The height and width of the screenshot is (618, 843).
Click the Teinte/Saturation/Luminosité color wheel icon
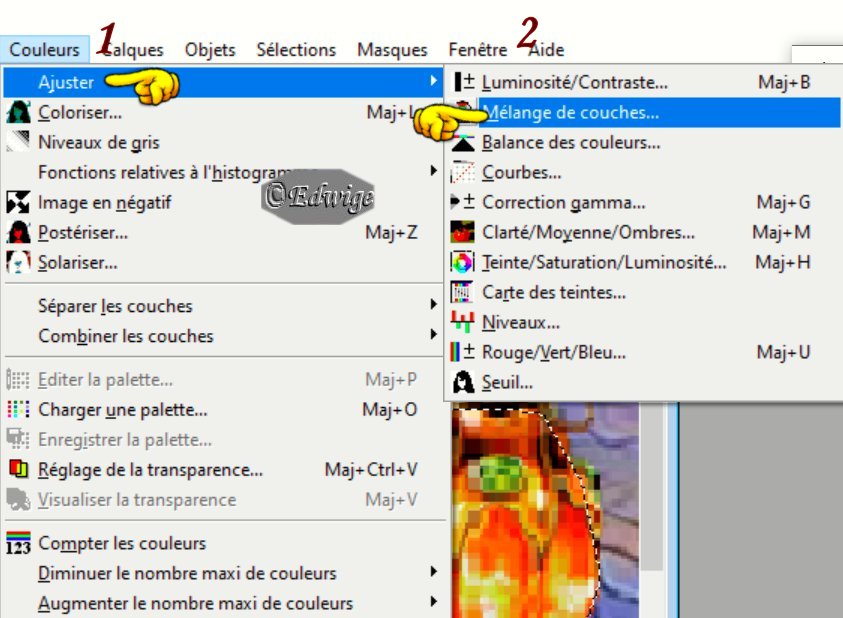(462, 262)
